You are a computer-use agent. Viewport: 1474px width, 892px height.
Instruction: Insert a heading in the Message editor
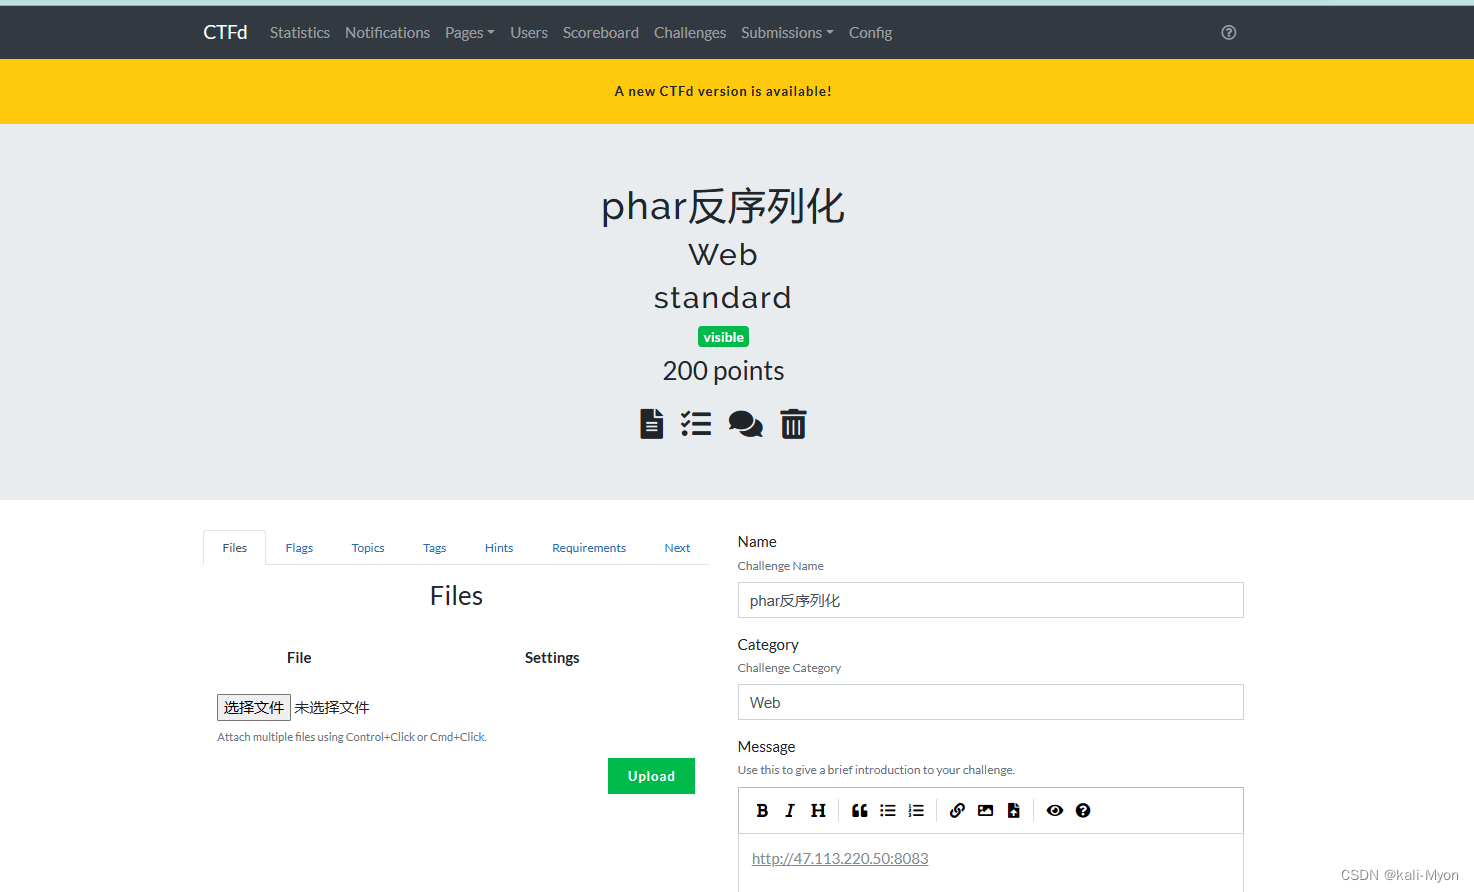818,810
